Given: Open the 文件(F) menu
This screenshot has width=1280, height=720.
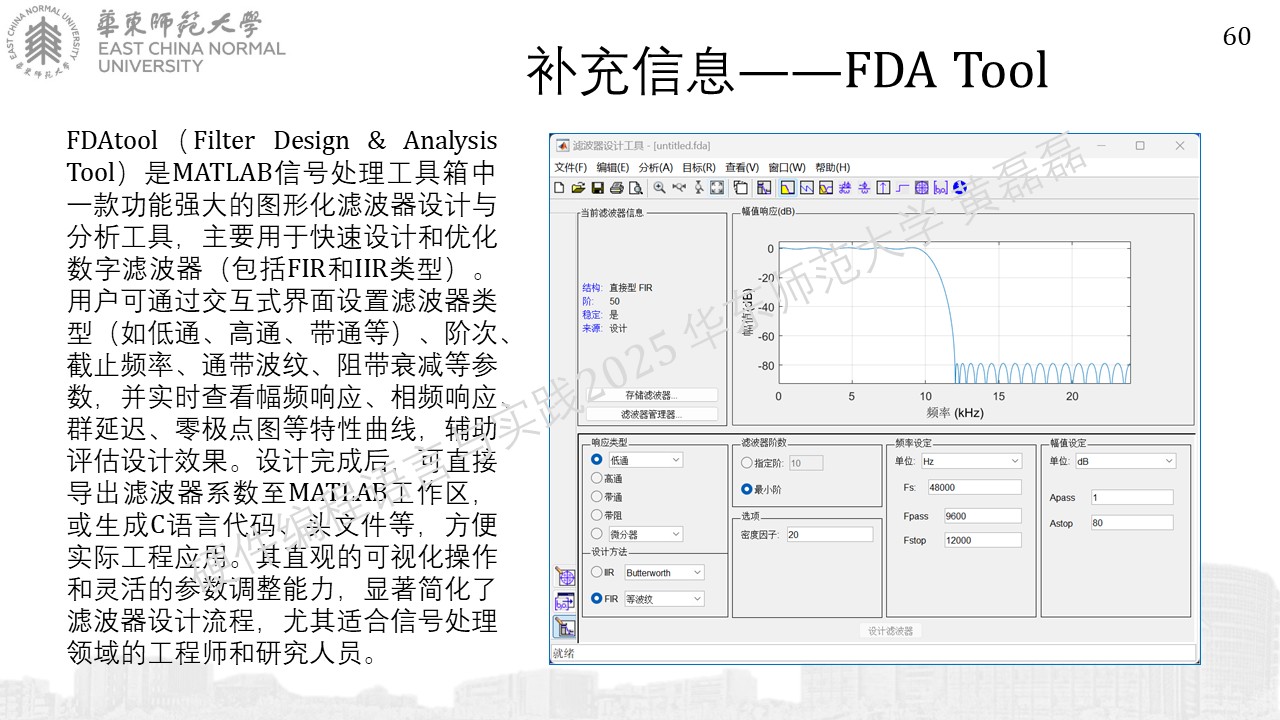Looking at the screenshot, I should (570, 167).
